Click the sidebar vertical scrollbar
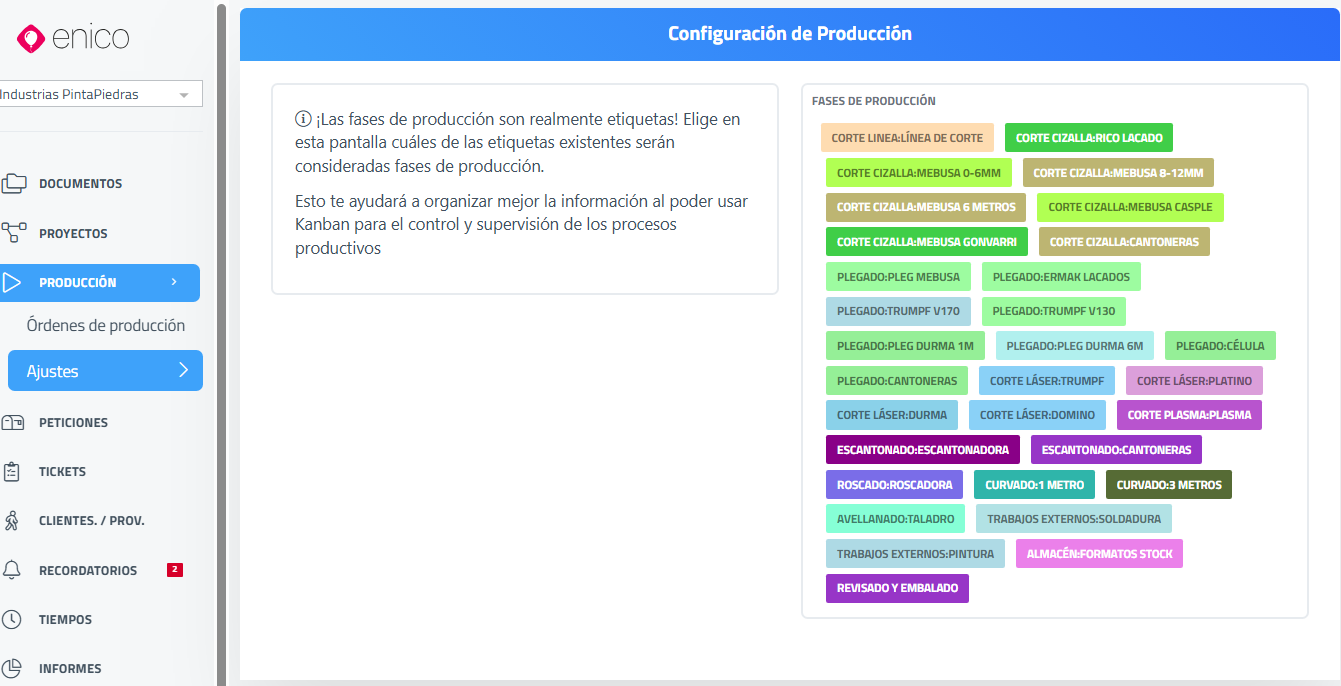Screen dimensions: 1341x686 pos(221,340)
